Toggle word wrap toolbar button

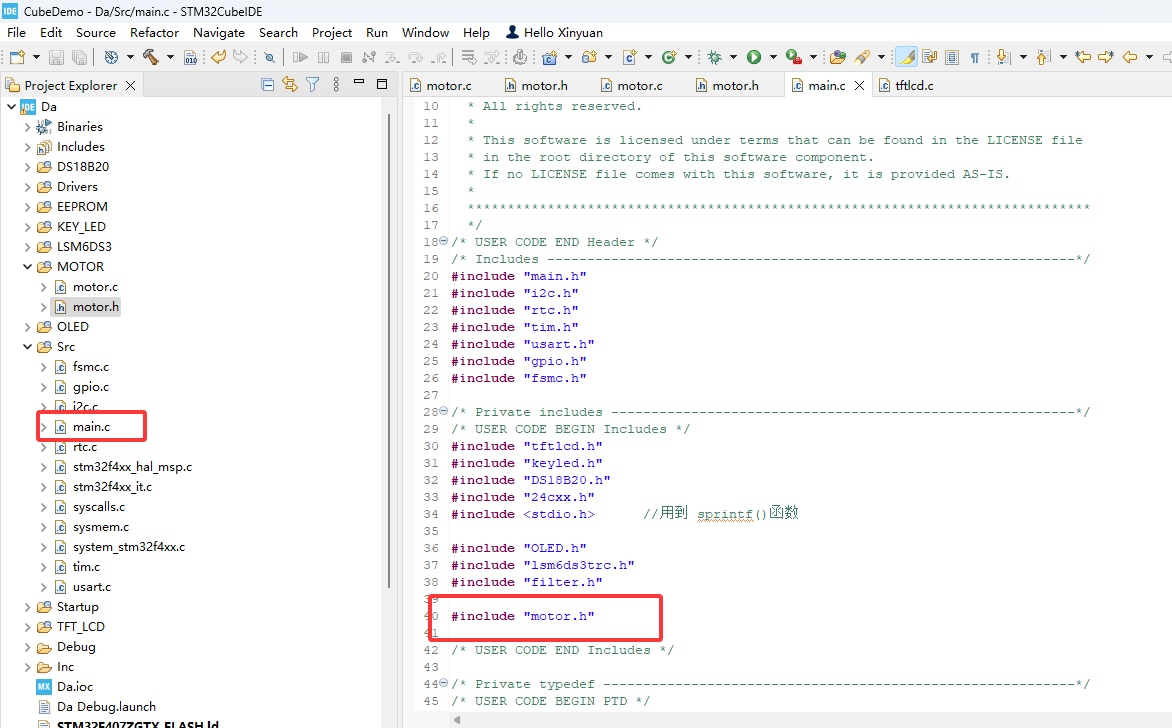click(x=929, y=57)
